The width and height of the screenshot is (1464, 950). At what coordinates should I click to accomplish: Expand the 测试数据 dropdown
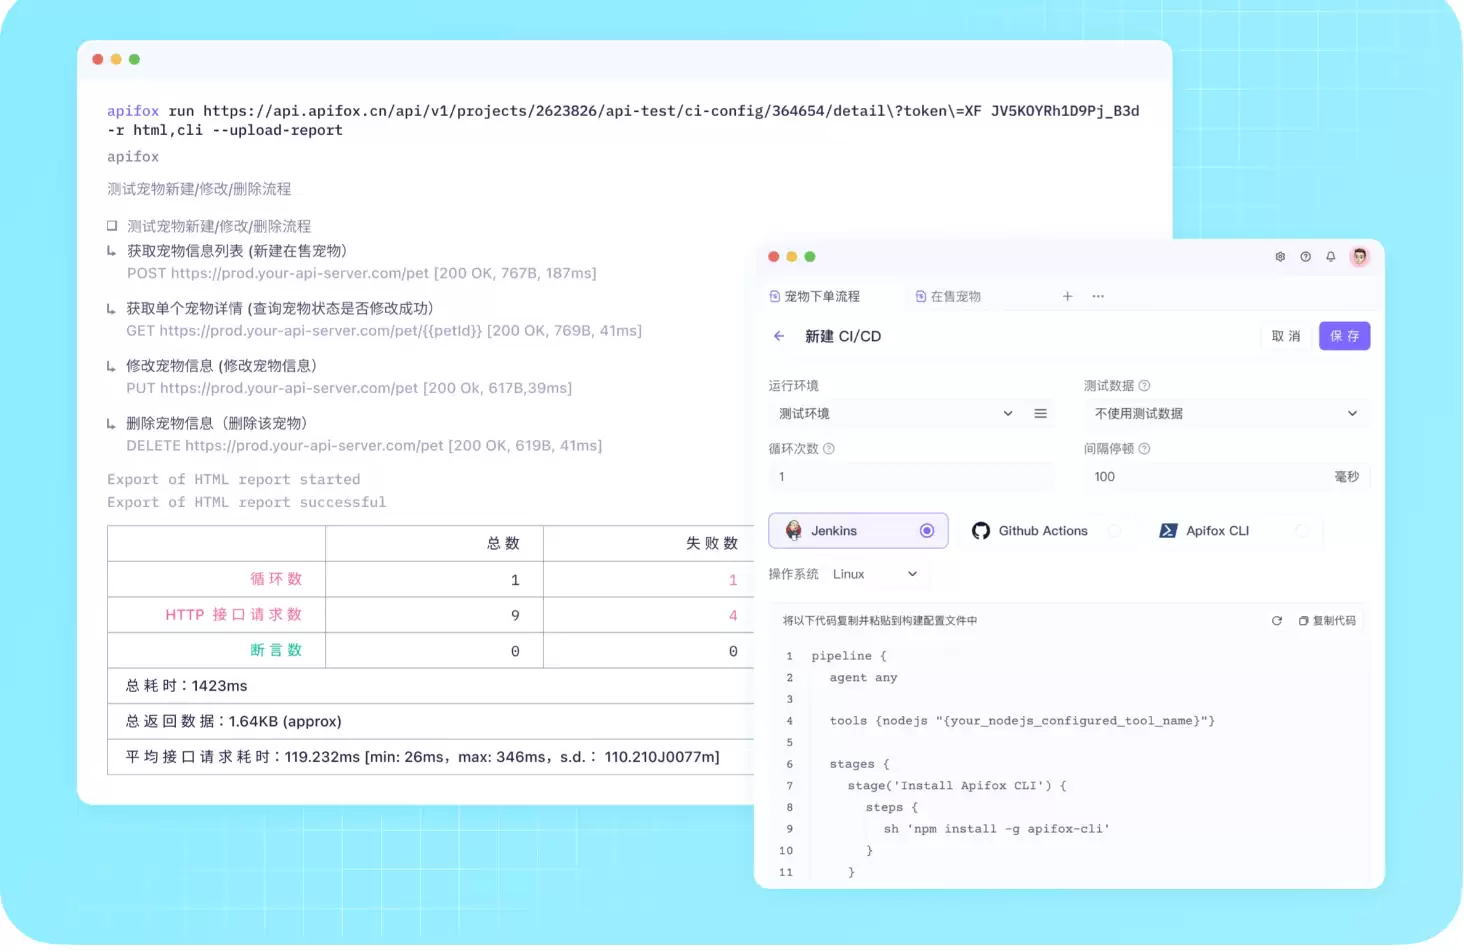pos(1226,413)
